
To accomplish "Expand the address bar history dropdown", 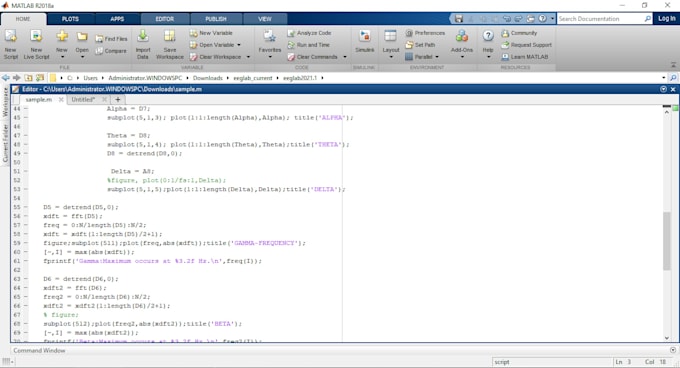I will pos(664,78).
